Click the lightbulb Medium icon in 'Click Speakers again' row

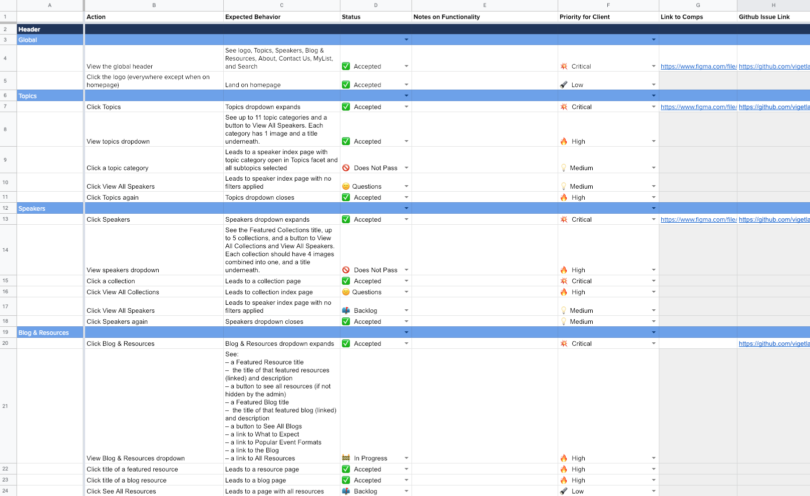564,321
